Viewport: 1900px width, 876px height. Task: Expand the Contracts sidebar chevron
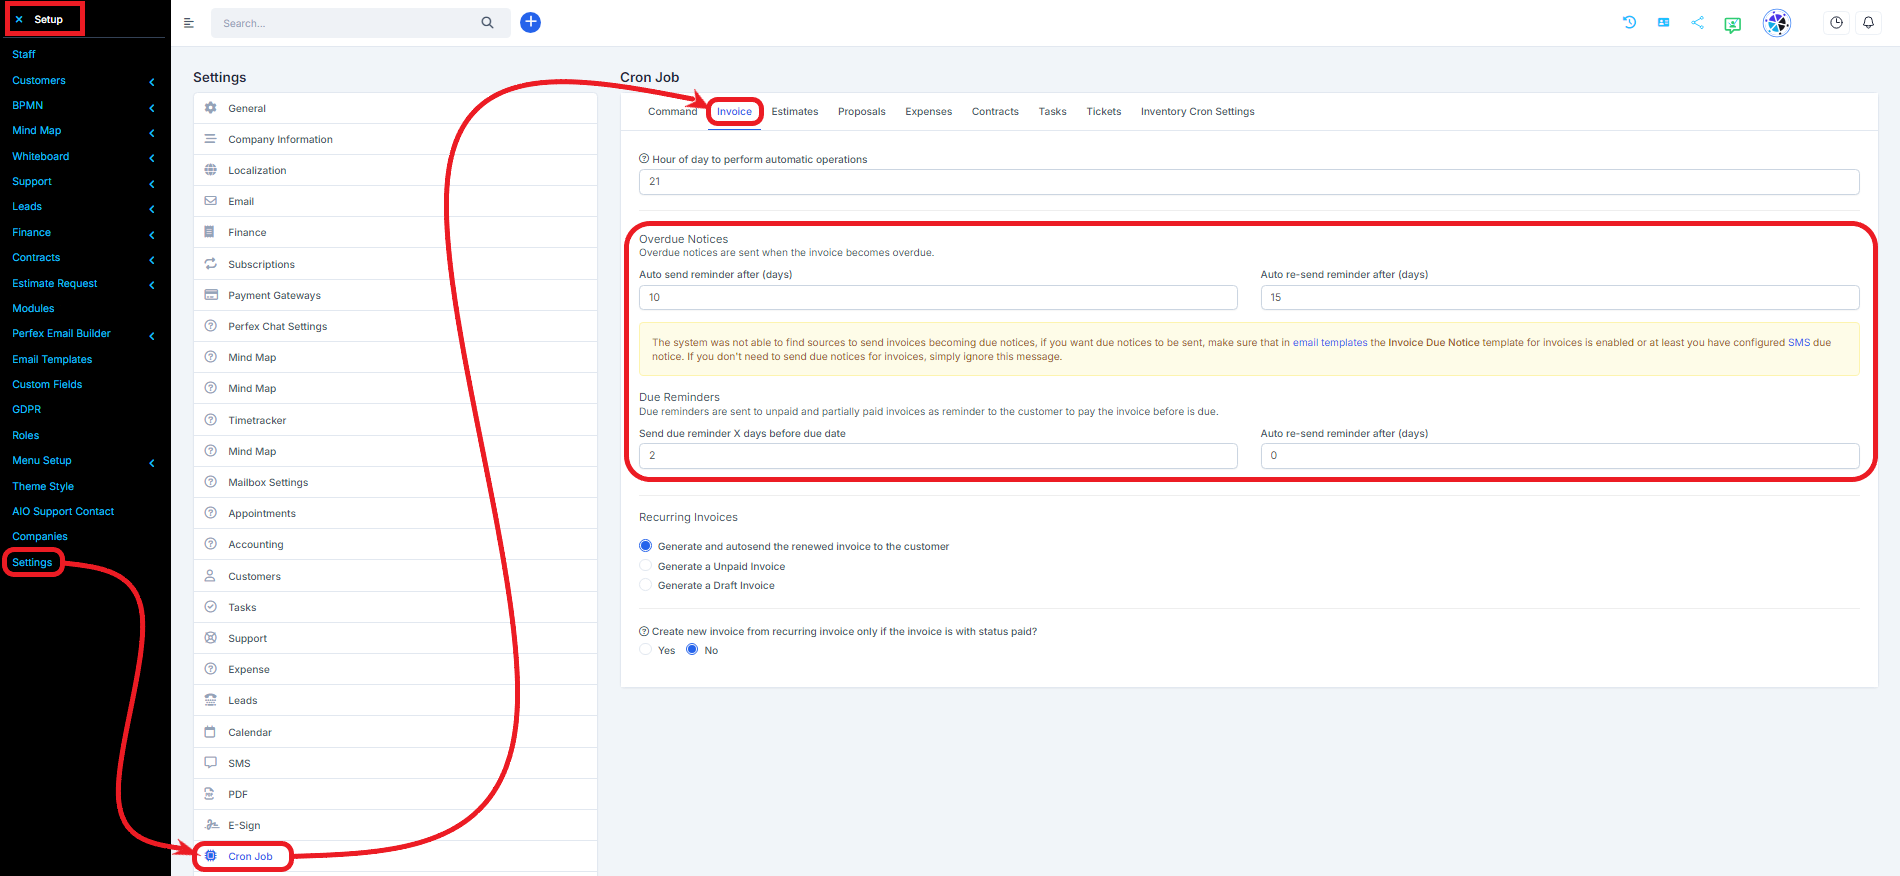point(152,260)
